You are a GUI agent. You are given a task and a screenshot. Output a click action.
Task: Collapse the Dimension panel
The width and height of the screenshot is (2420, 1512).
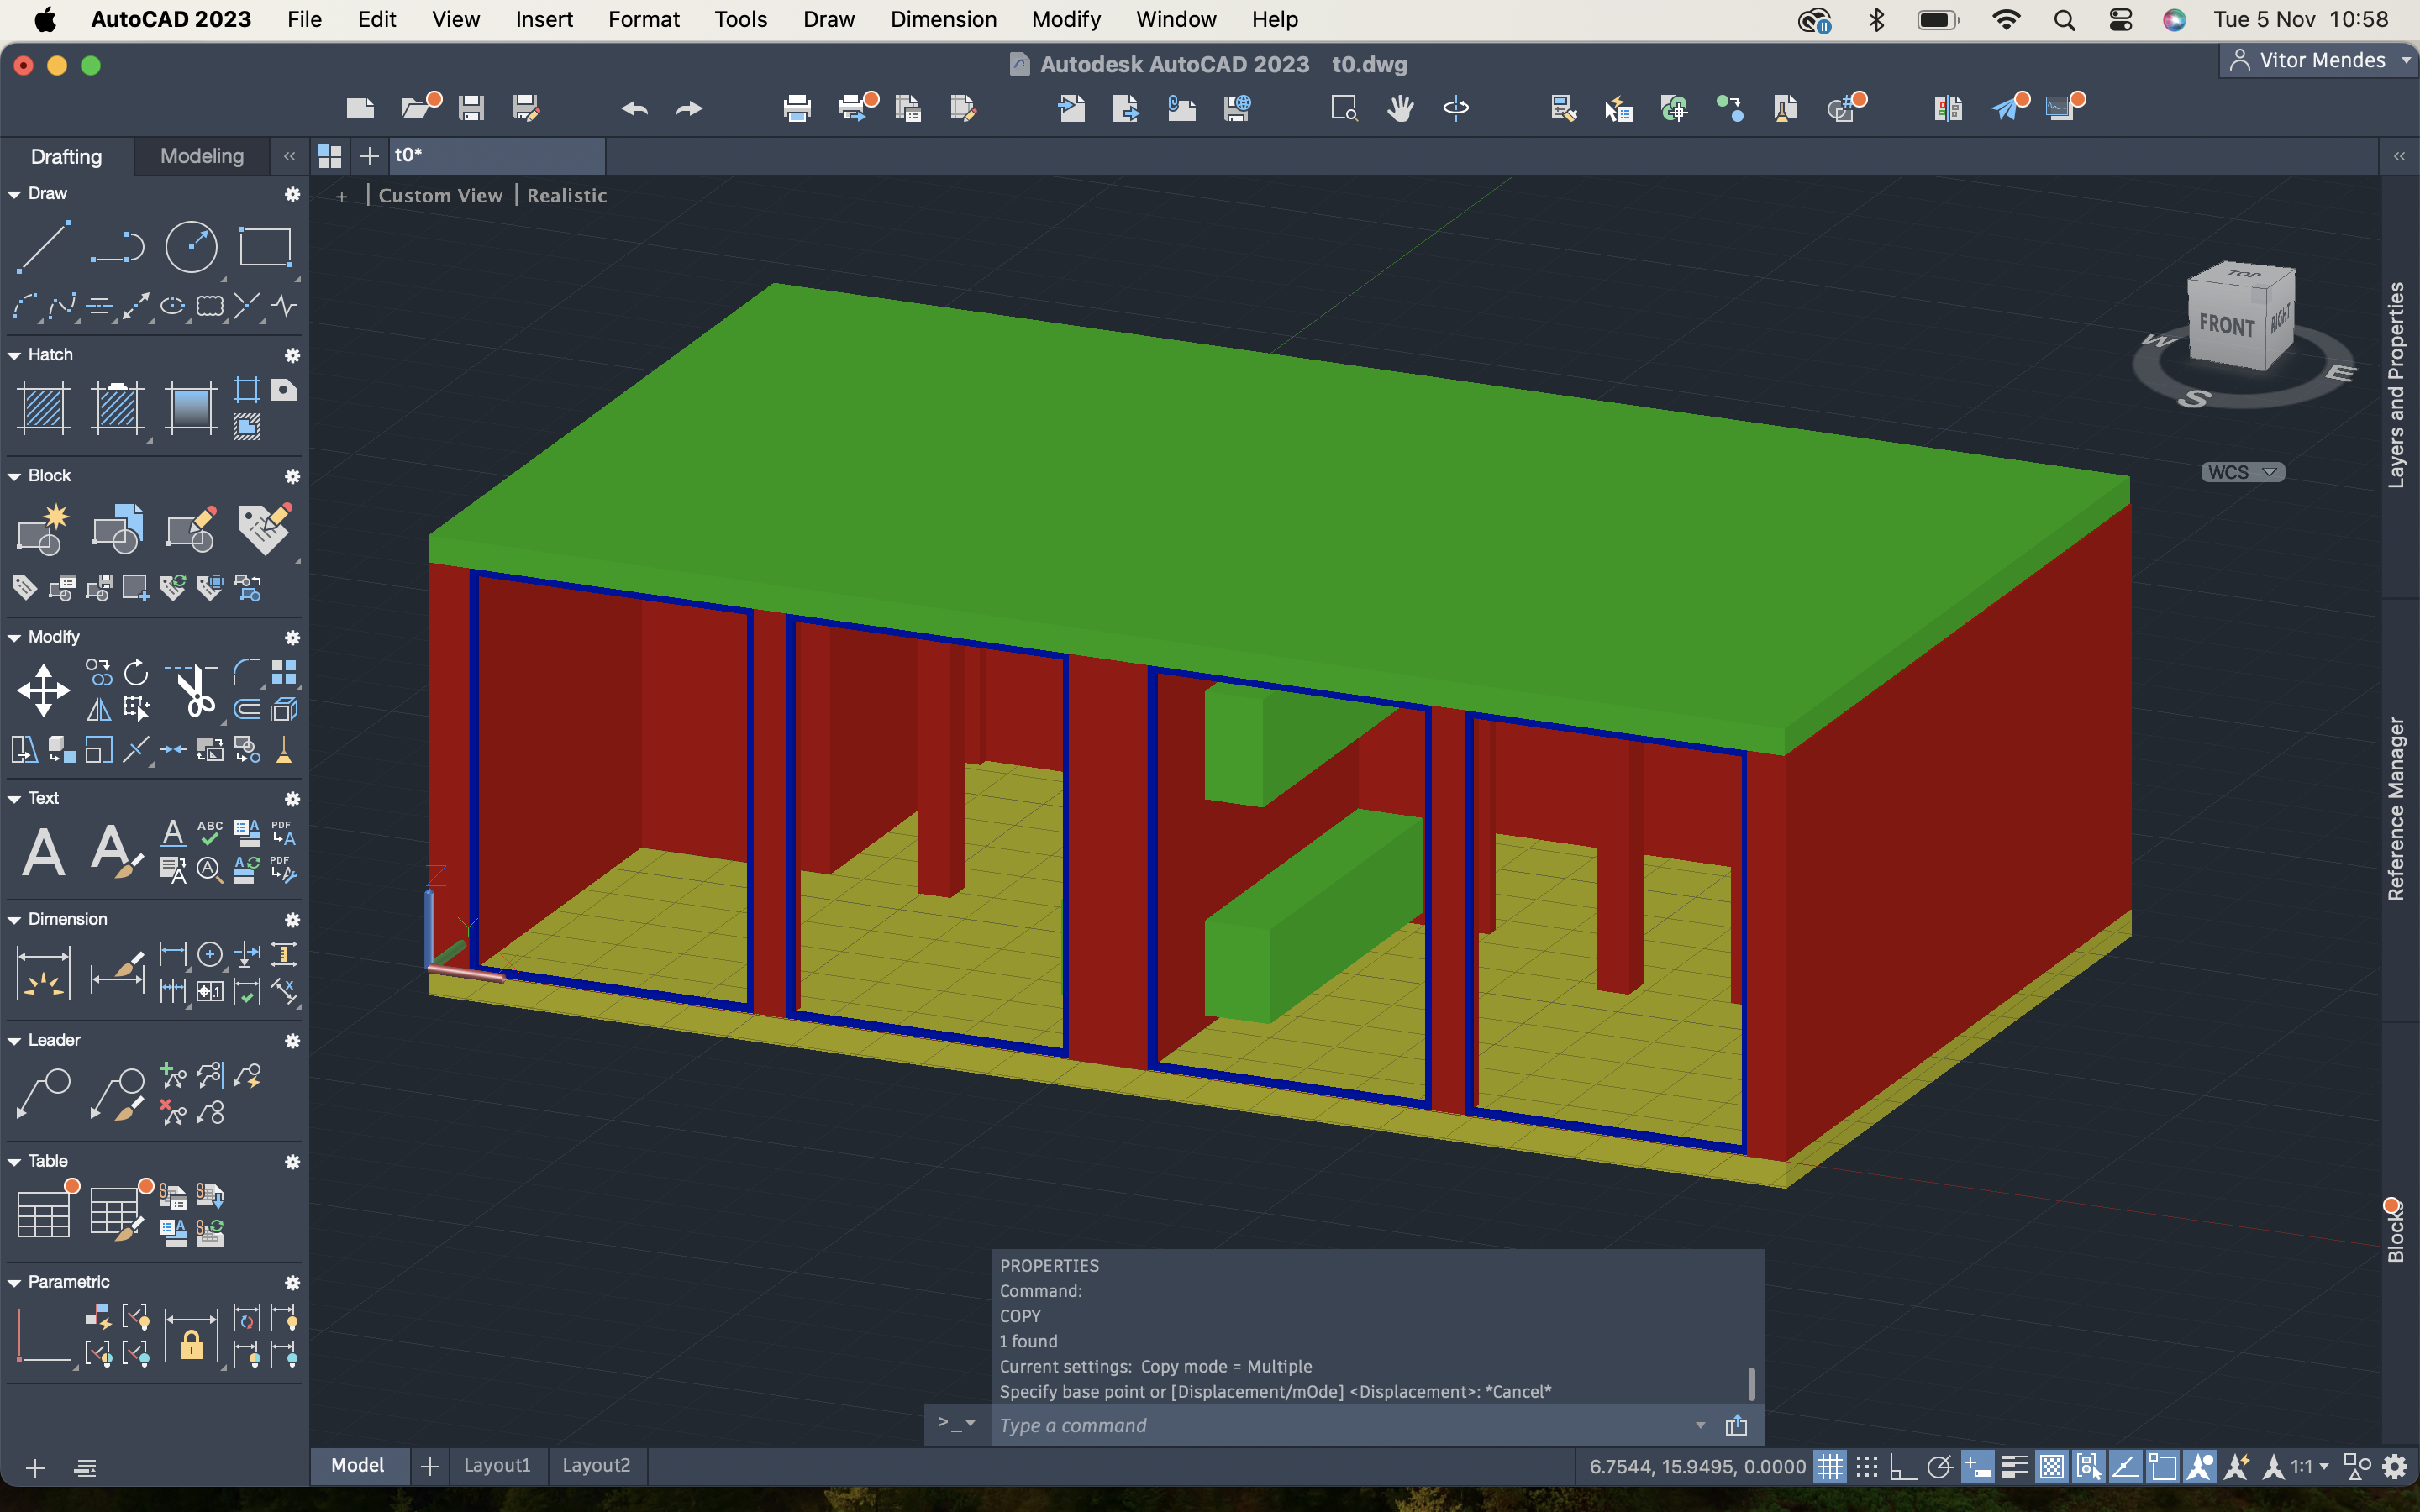click(14, 919)
